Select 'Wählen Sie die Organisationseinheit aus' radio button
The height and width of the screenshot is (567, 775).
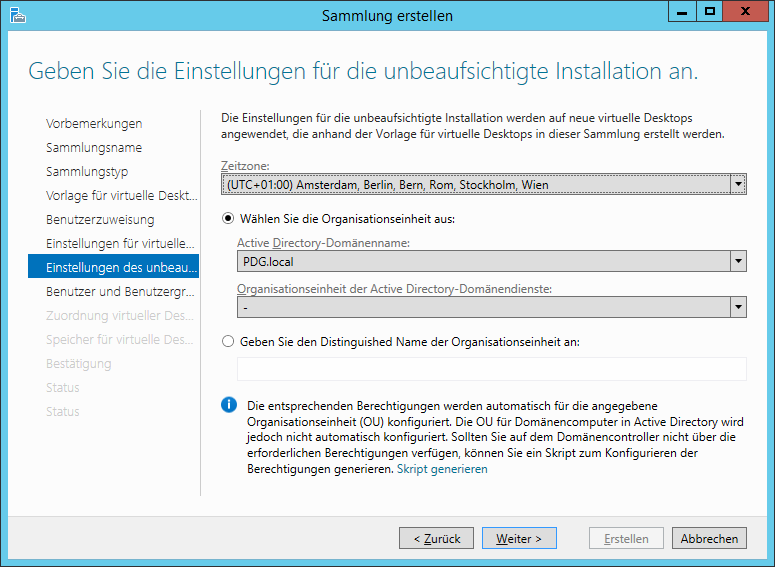(x=228, y=219)
